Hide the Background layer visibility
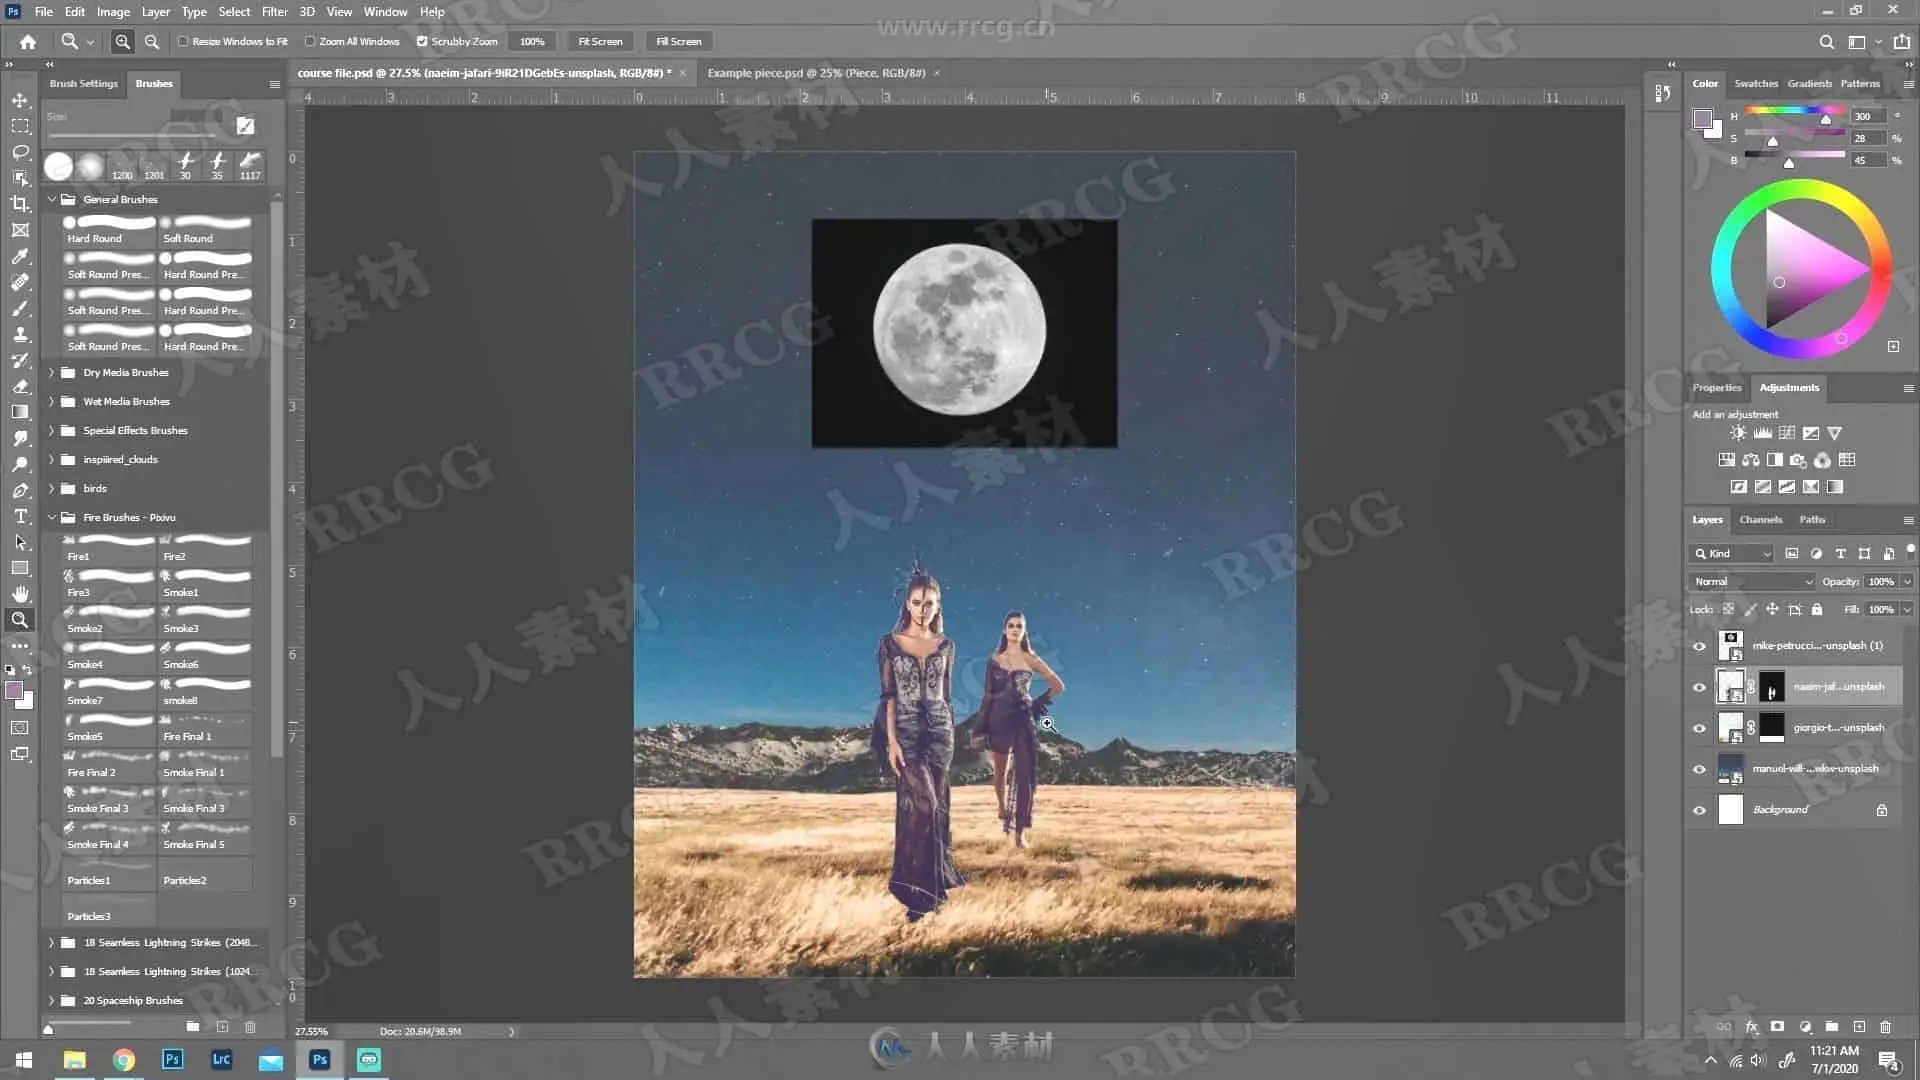The image size is (1920, 1080). [x=1699, y=810]
